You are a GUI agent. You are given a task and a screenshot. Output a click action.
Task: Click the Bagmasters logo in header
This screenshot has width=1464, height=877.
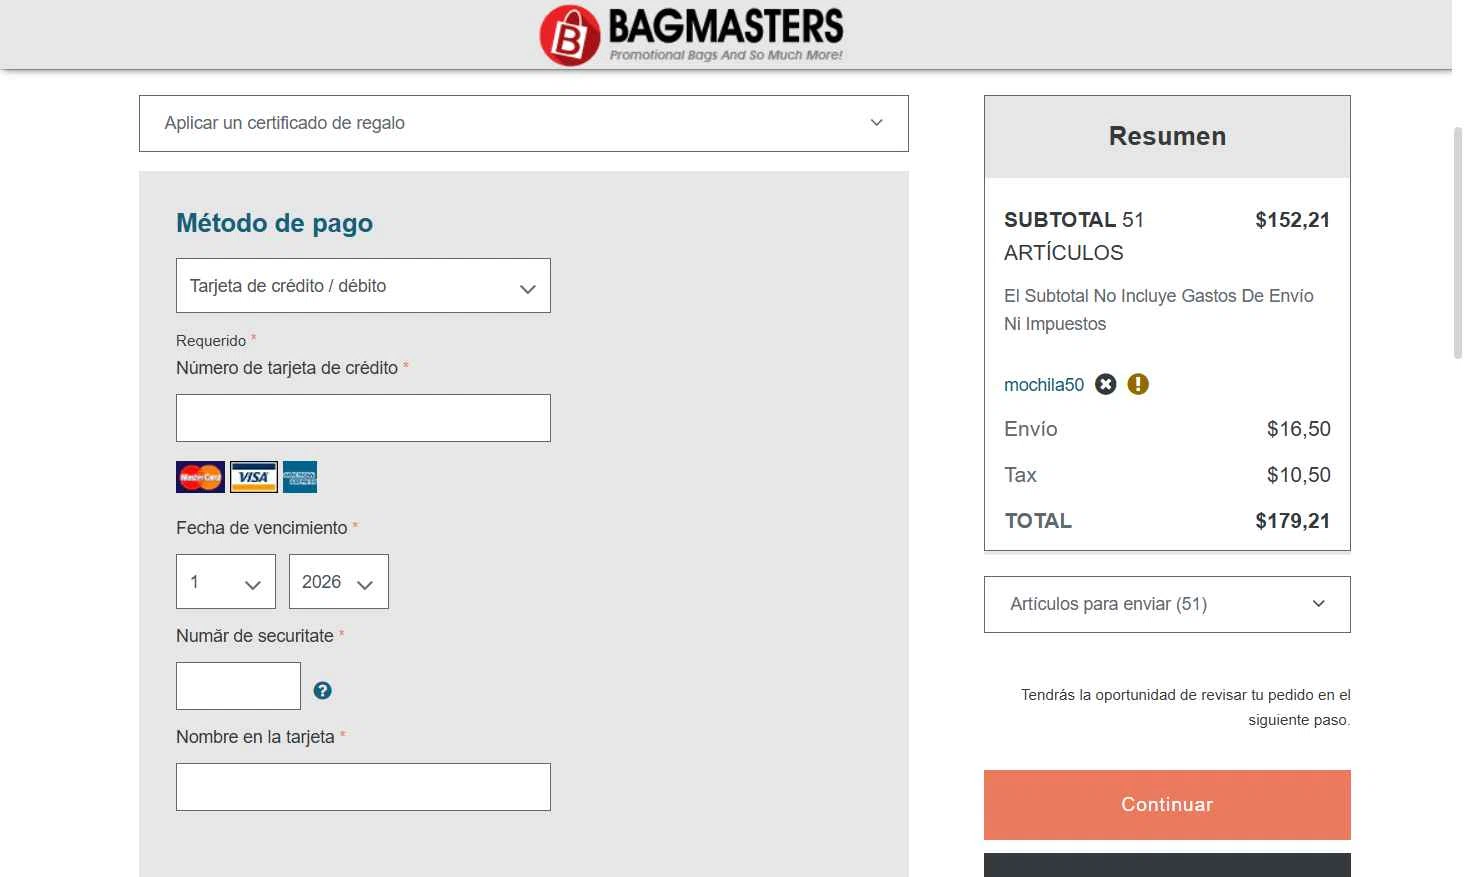pyautogui.click(x=691, y=35)
